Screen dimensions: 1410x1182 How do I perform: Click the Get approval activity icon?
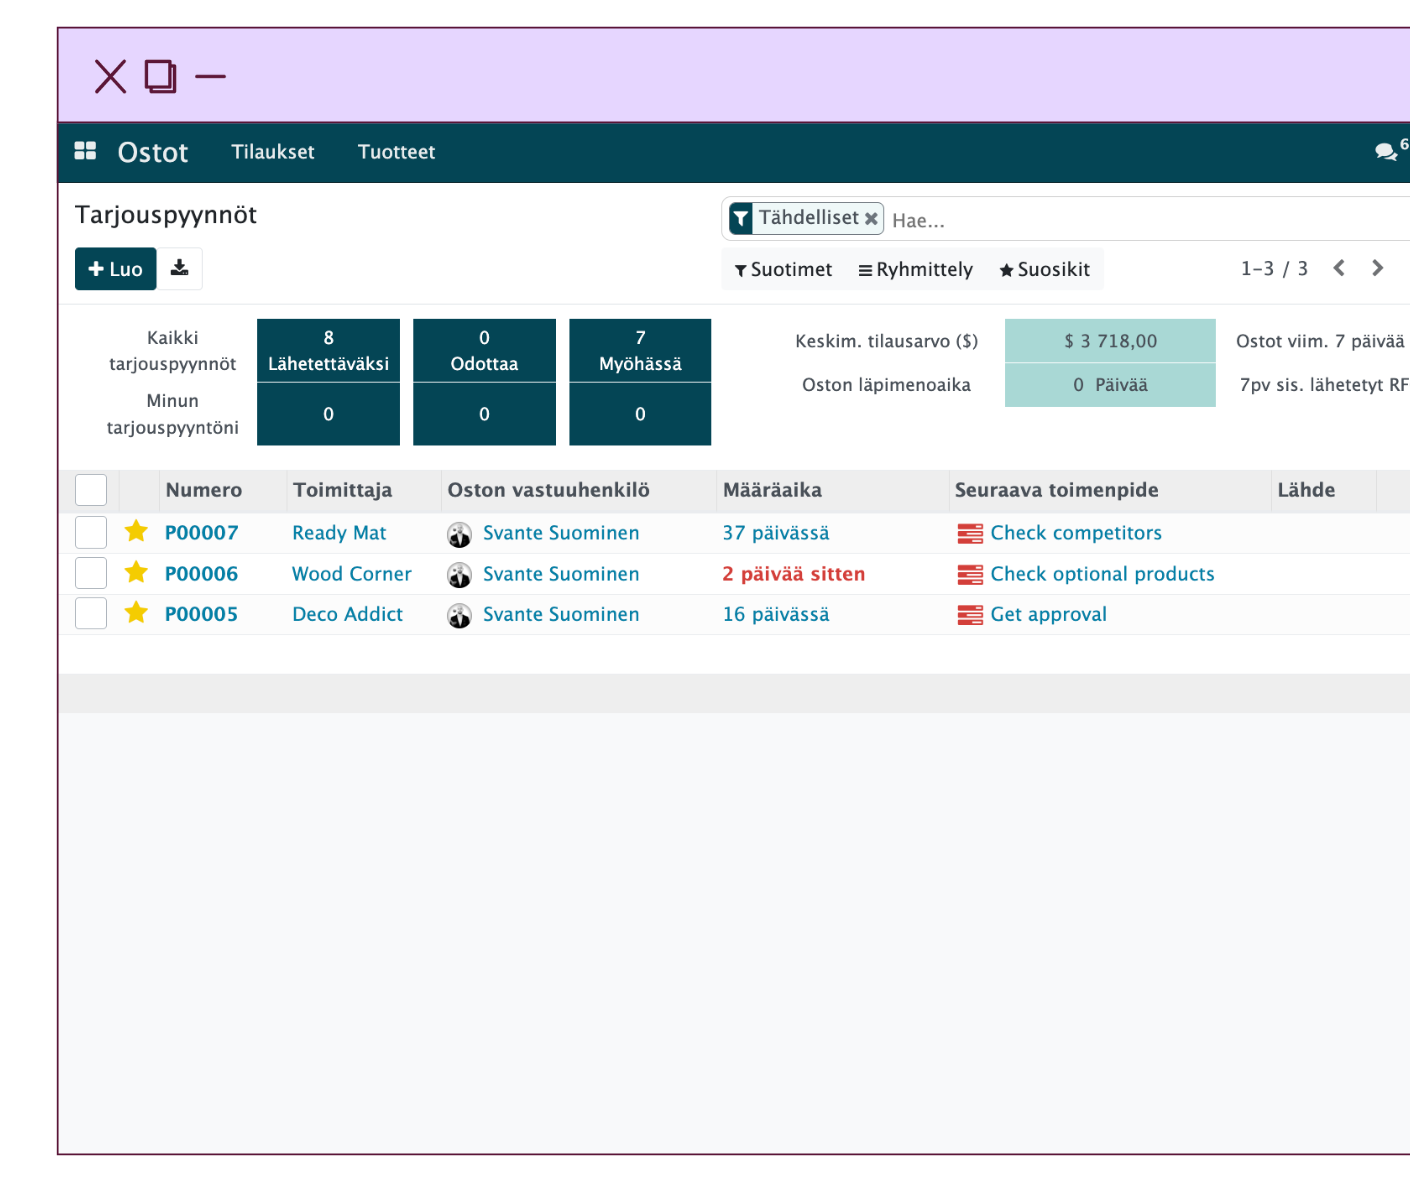969,614
